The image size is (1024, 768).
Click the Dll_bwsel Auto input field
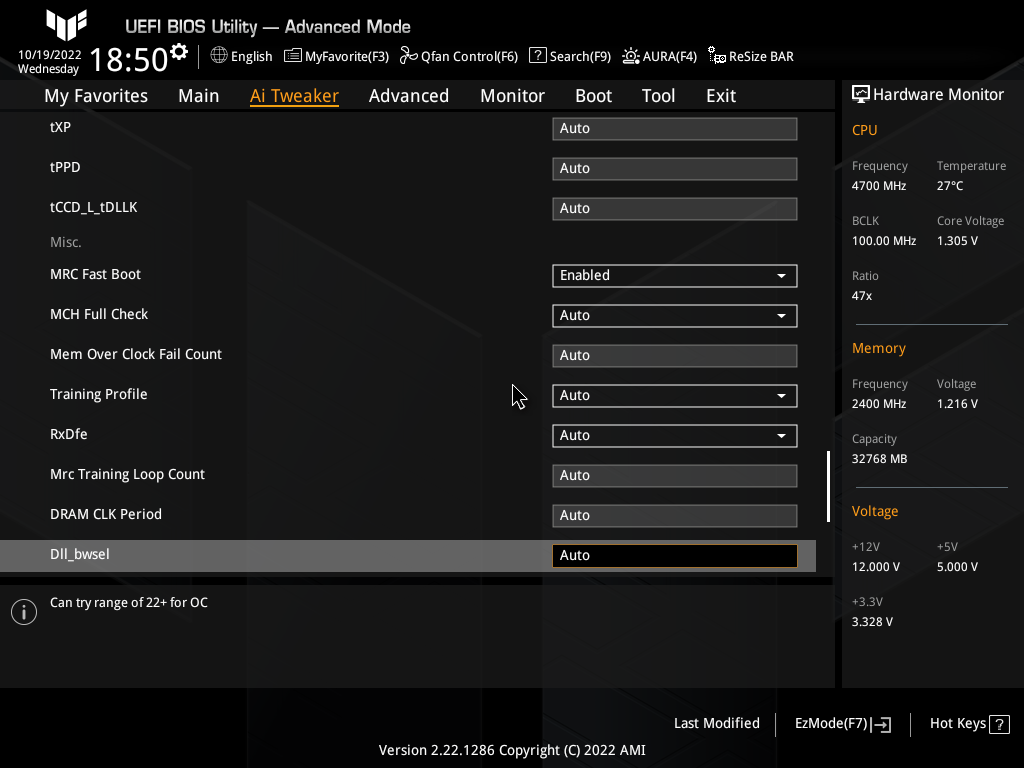click(x=674, y=555)
